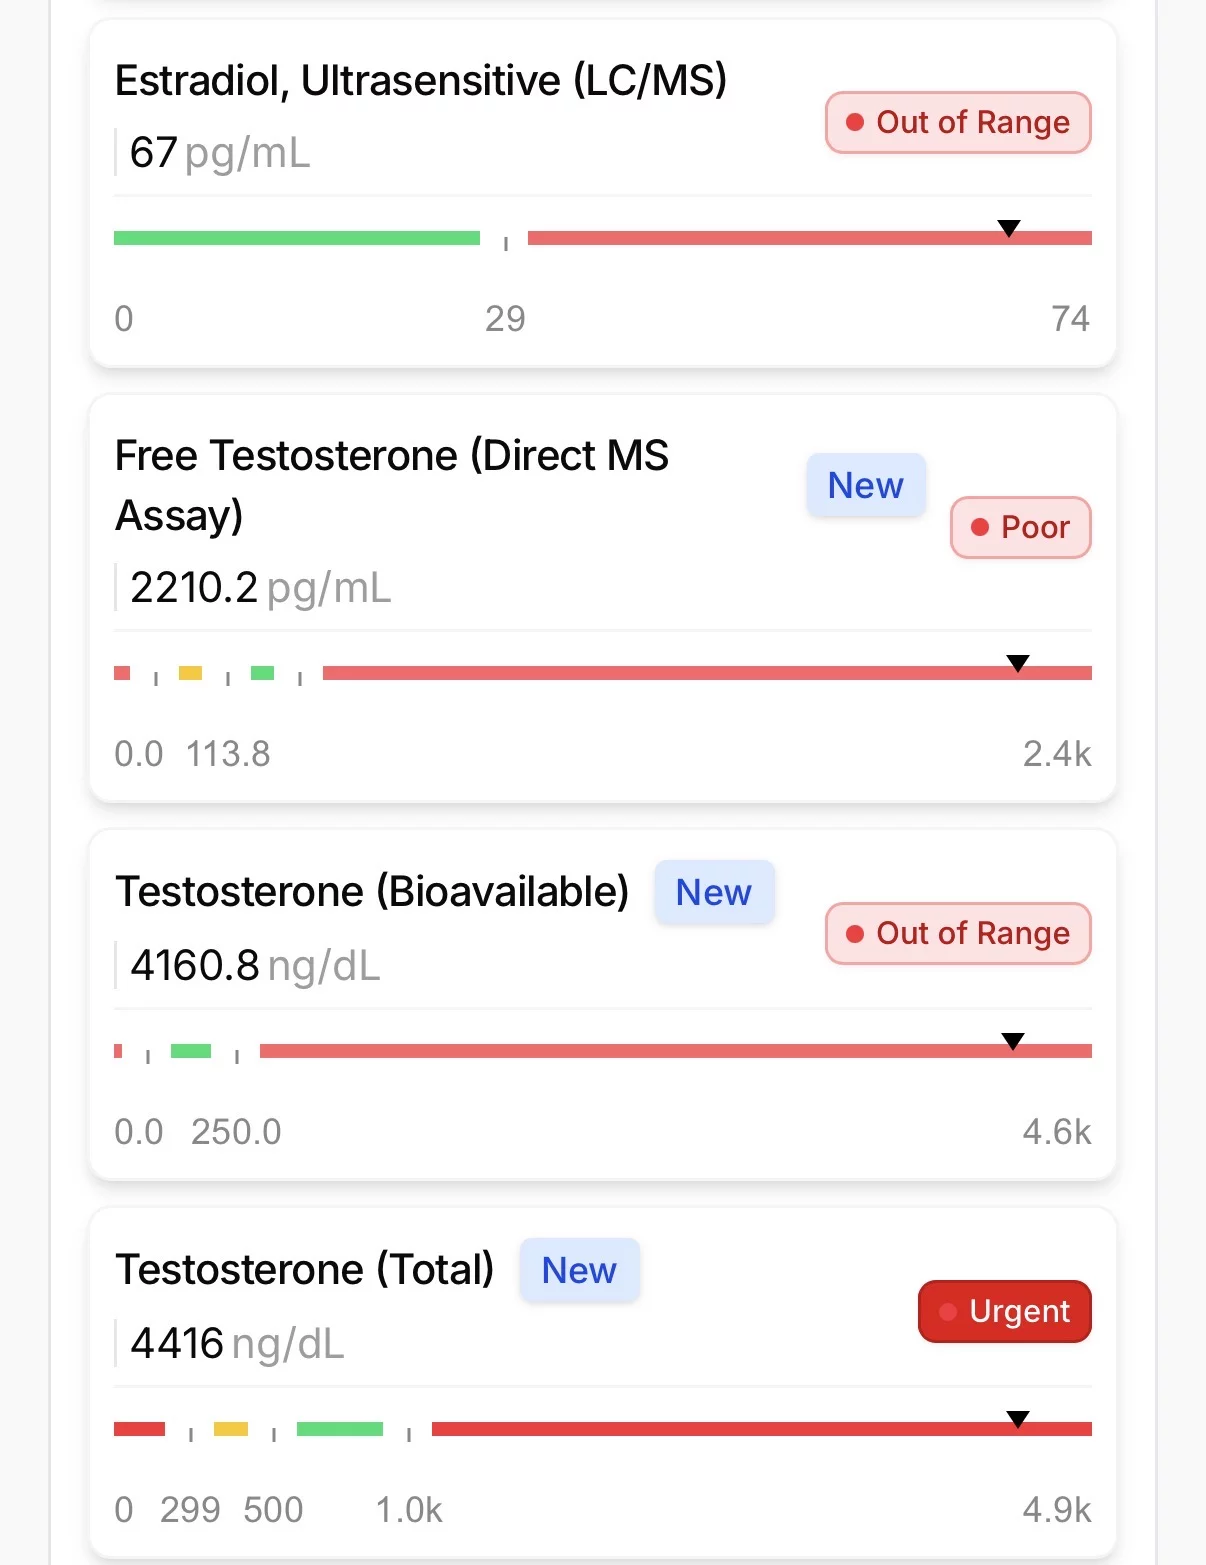Tap New tag beside Testosterone (Bioavailable)

[x=714, y=892]
